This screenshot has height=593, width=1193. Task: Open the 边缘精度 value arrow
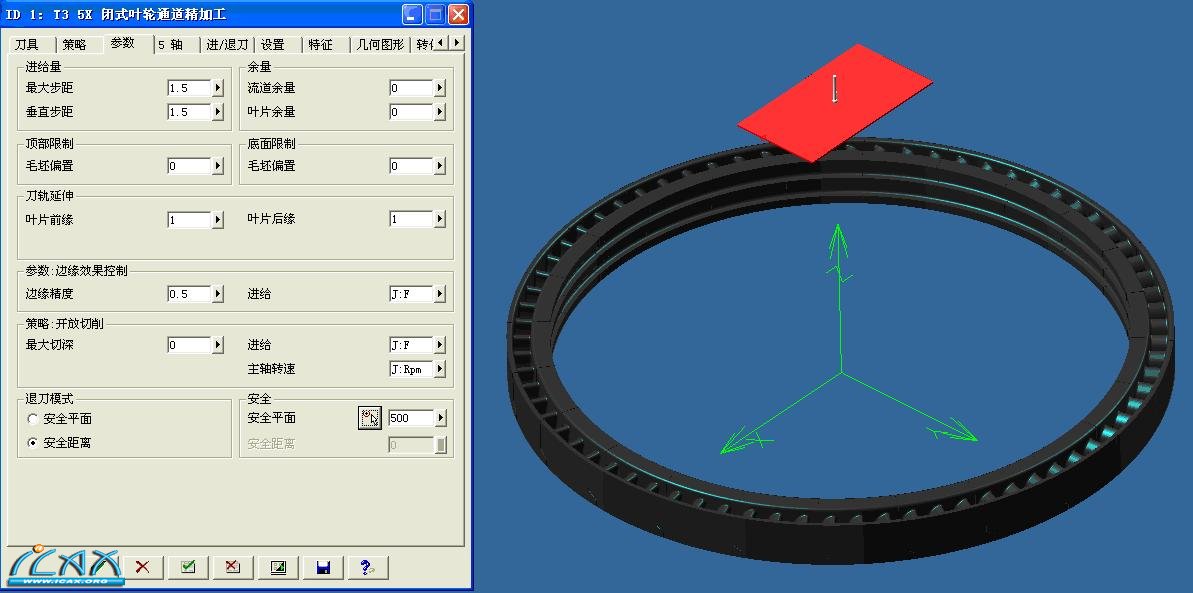(x=218, y=294)
